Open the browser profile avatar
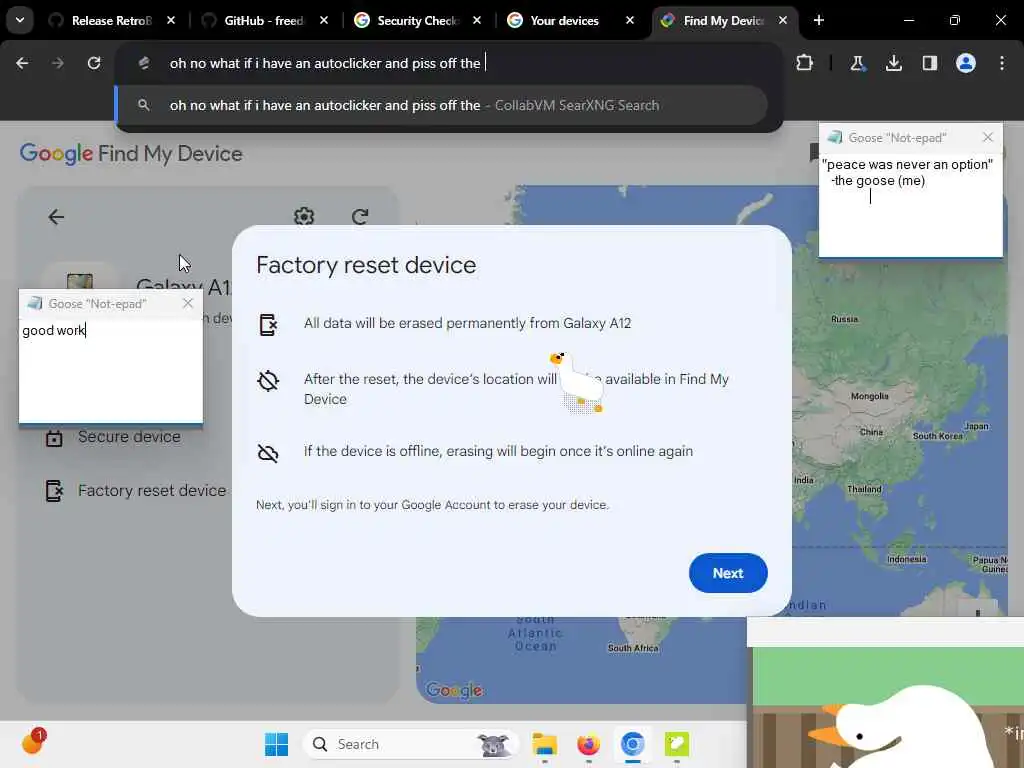 965,63
